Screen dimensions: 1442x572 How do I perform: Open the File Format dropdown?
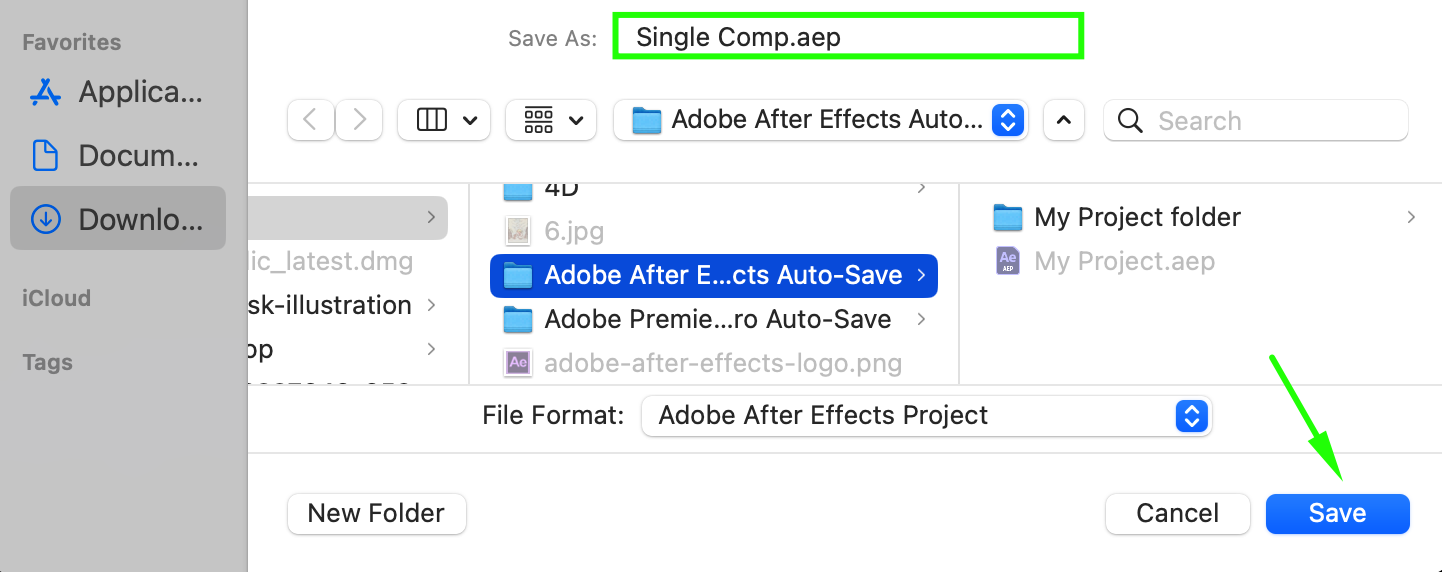coord(926,415)
